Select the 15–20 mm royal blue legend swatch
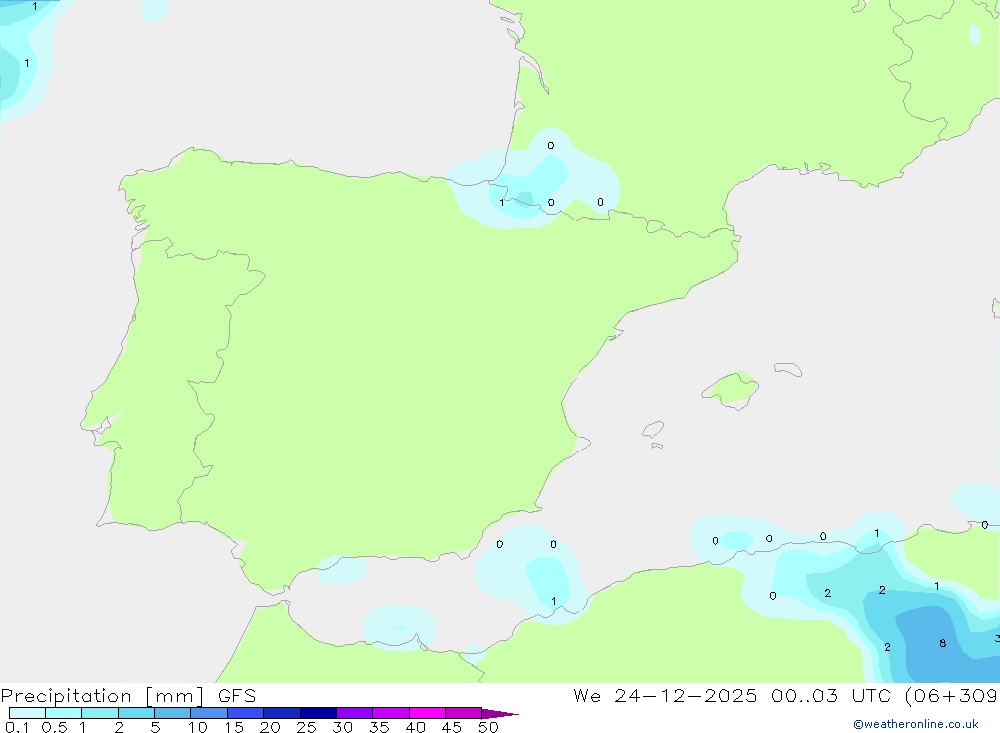 [245, 713]
